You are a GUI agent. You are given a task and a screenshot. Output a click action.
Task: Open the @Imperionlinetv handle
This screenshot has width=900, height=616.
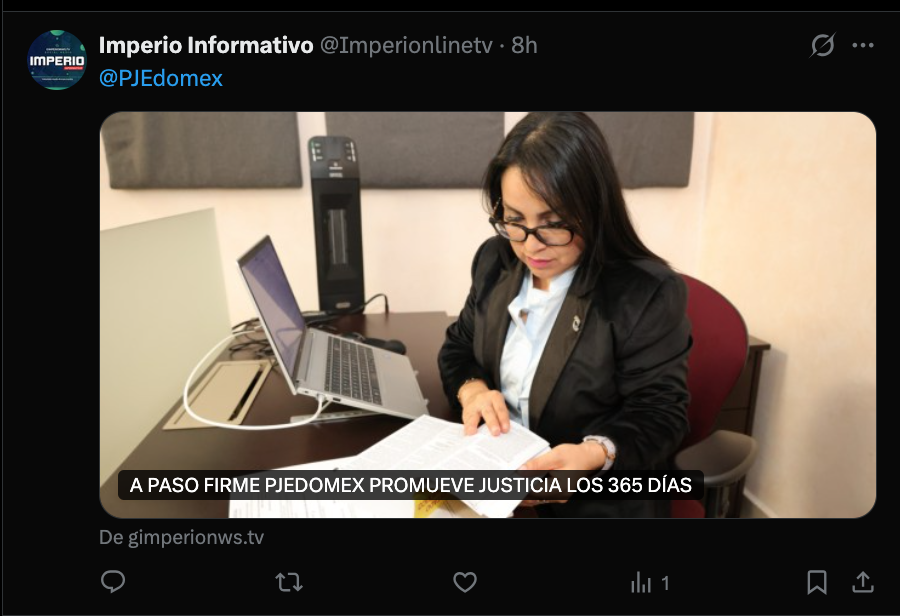(406, 45)
